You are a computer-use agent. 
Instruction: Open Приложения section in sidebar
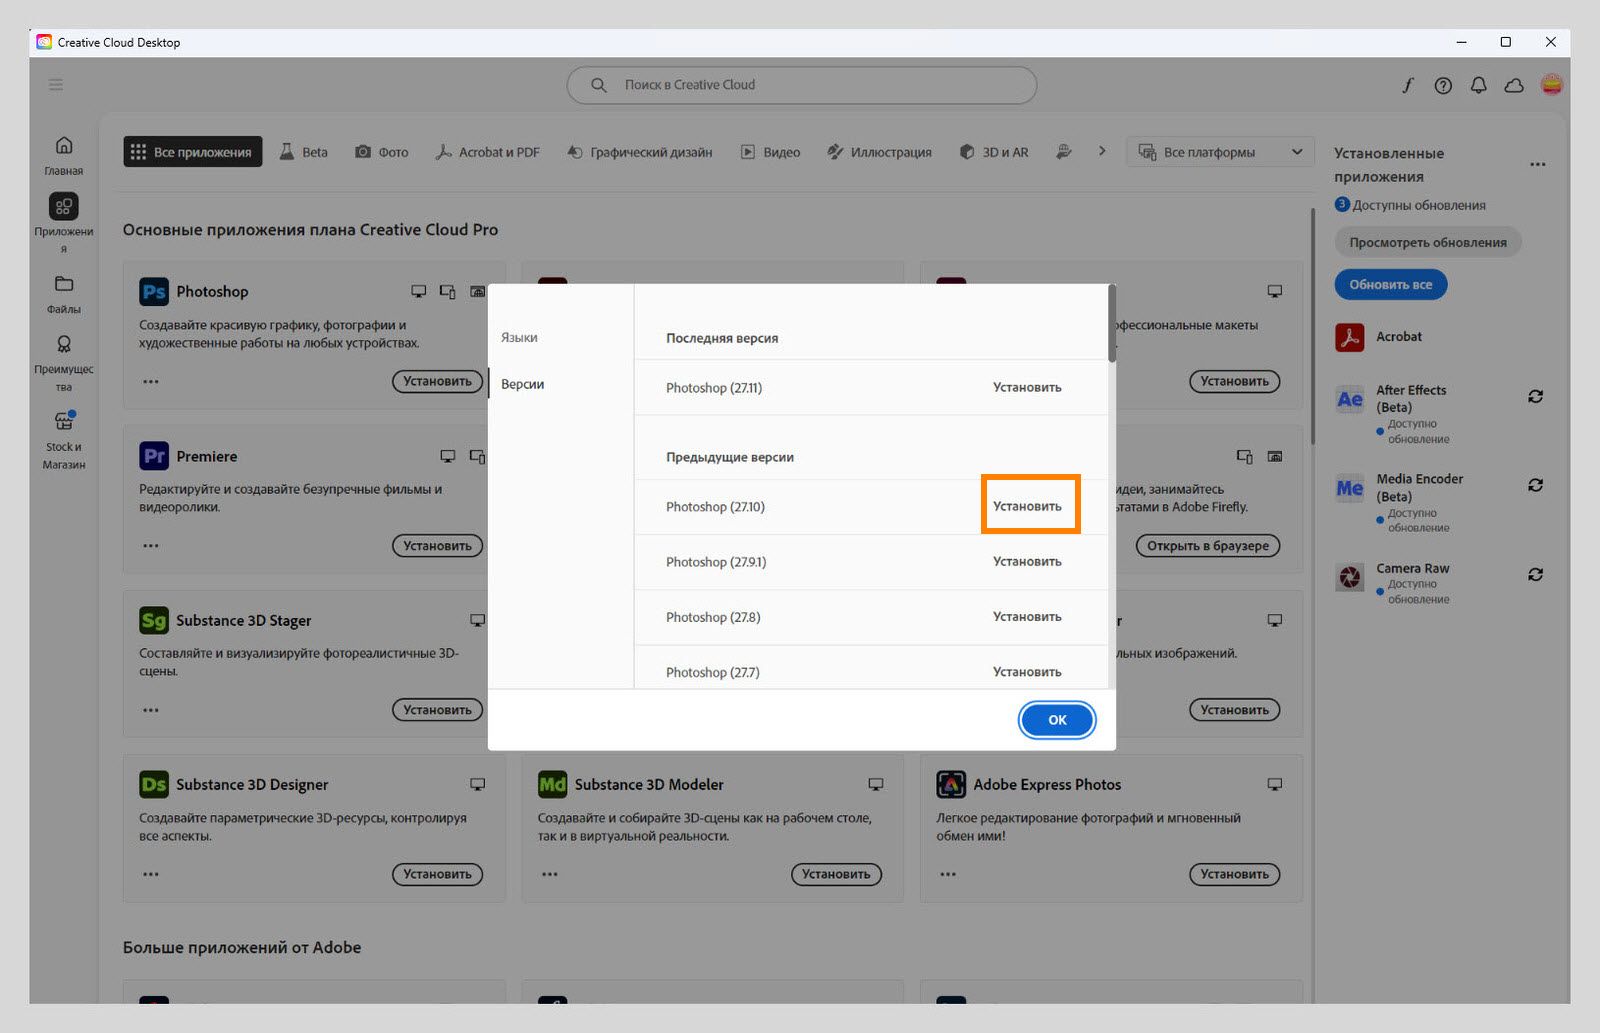(64, 222)
